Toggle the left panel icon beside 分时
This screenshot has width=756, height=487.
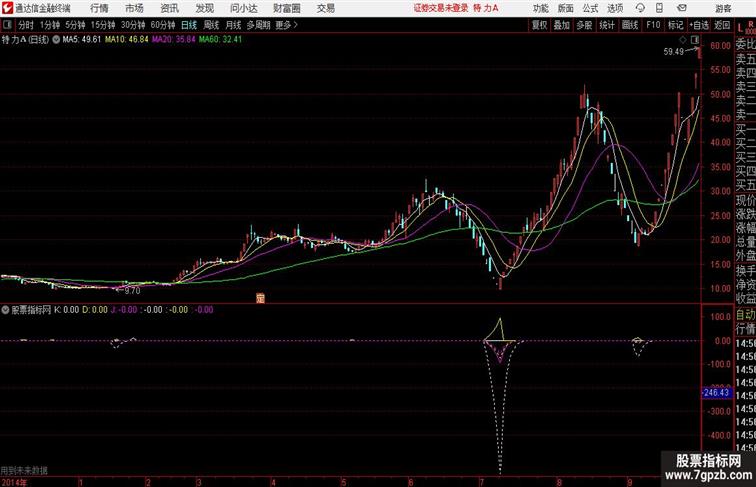tap(7, 25)
